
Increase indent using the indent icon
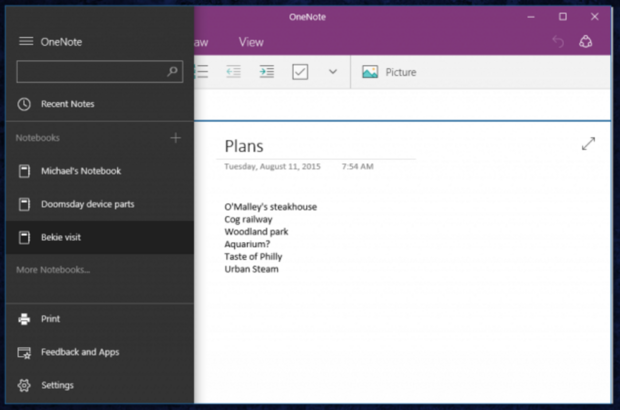(266, 72)
